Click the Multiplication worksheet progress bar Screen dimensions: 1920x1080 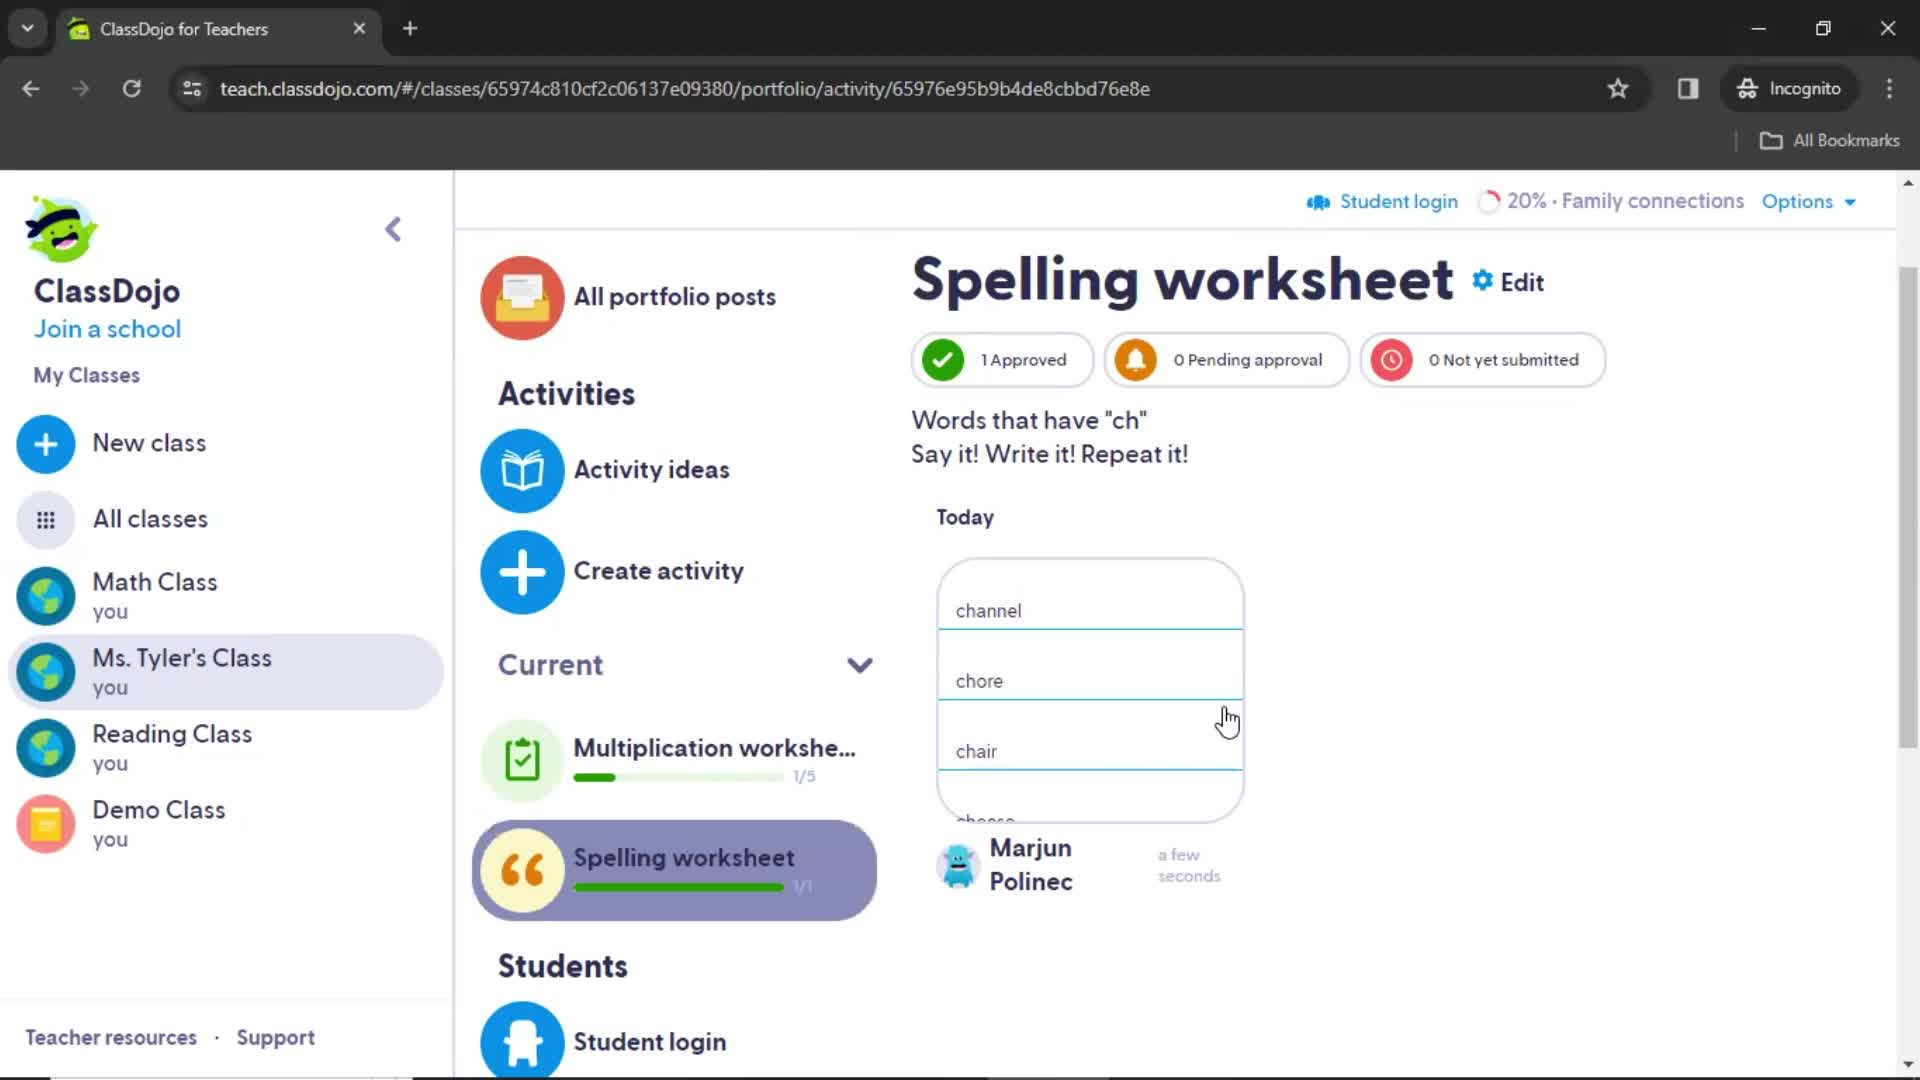click(678, 778)
